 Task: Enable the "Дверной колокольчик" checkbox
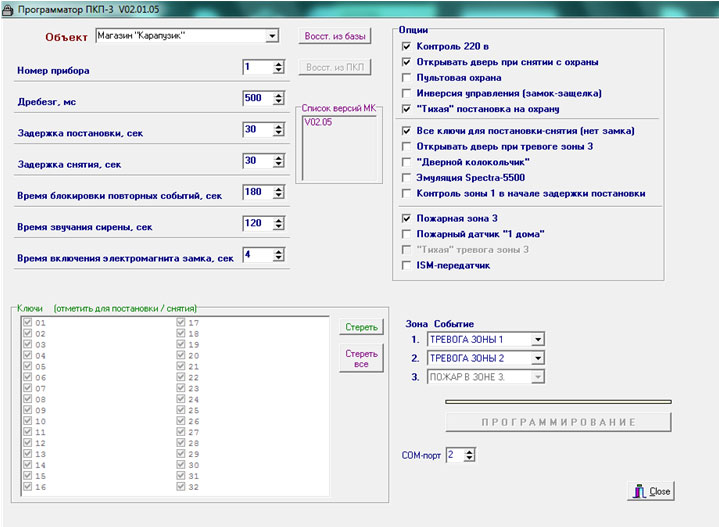(x=406, y=162)
